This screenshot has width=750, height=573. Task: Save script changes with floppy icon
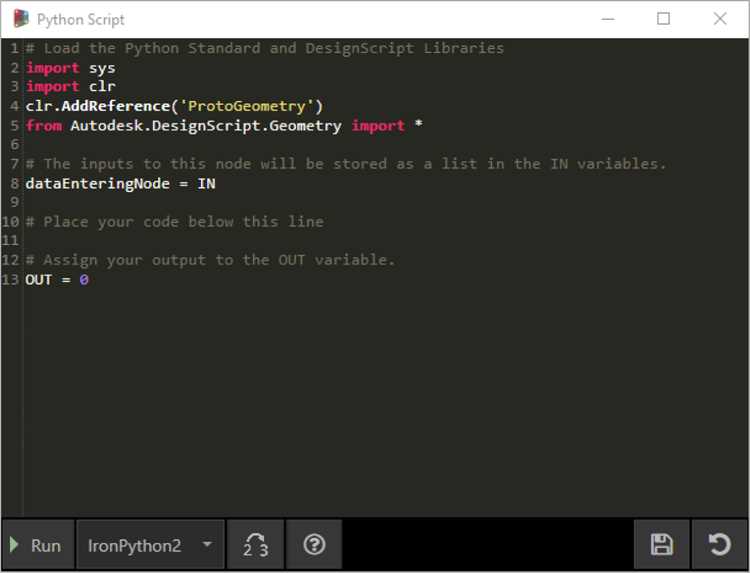(662, 545)
